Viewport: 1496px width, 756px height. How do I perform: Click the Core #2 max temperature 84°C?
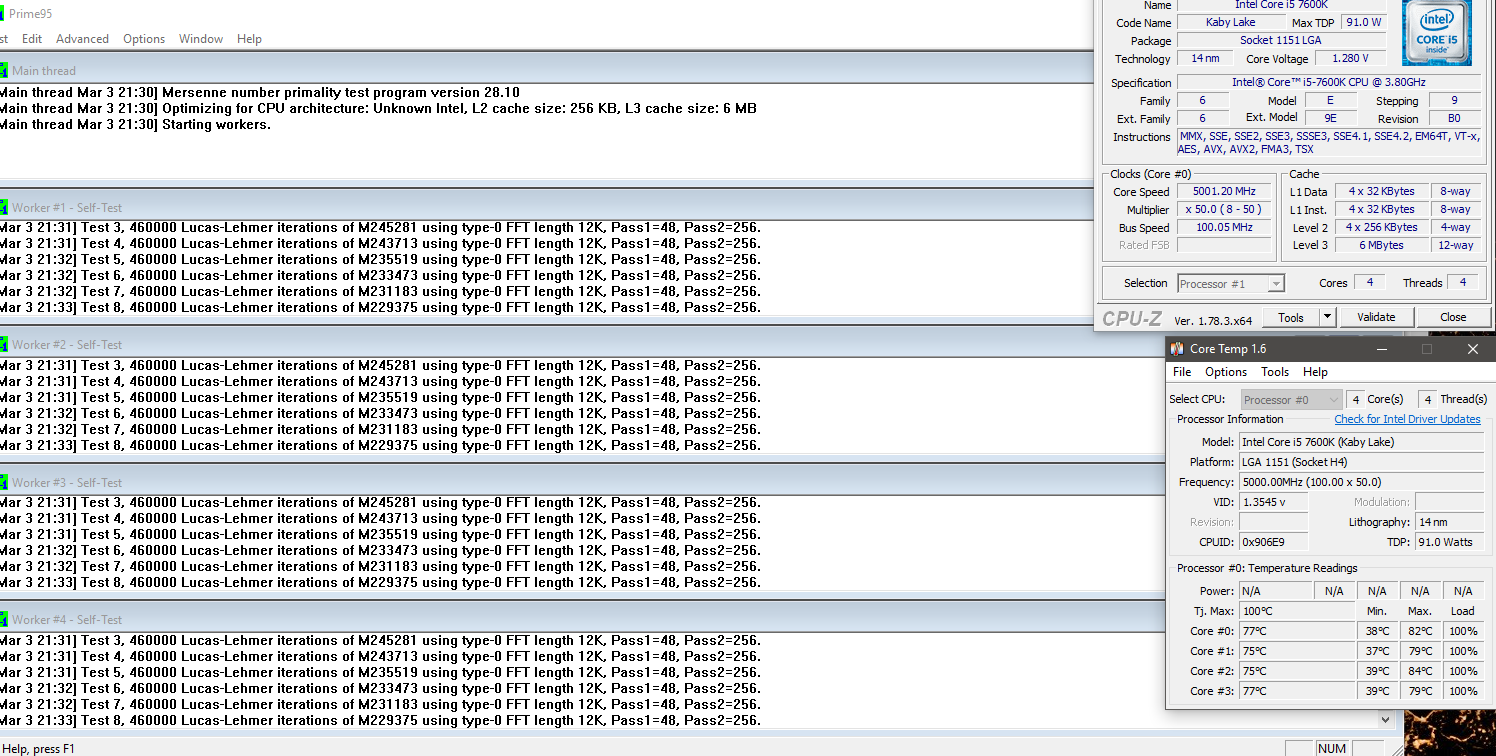[x=1420, y=671]
